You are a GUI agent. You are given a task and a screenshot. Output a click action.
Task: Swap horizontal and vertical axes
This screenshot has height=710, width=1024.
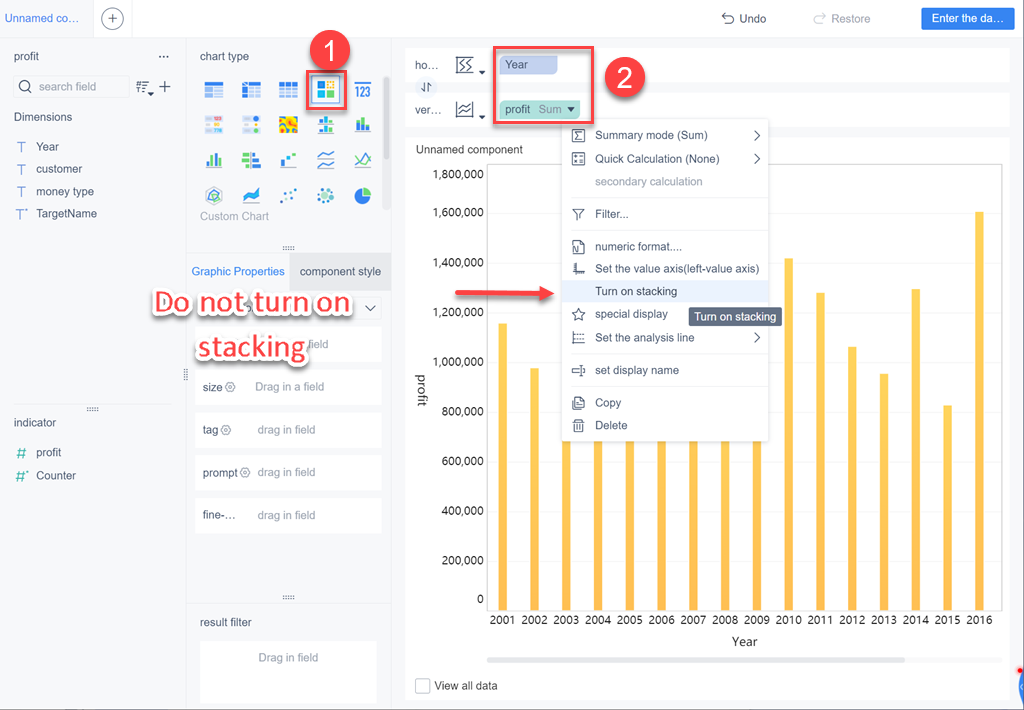[x=426, y=87]
